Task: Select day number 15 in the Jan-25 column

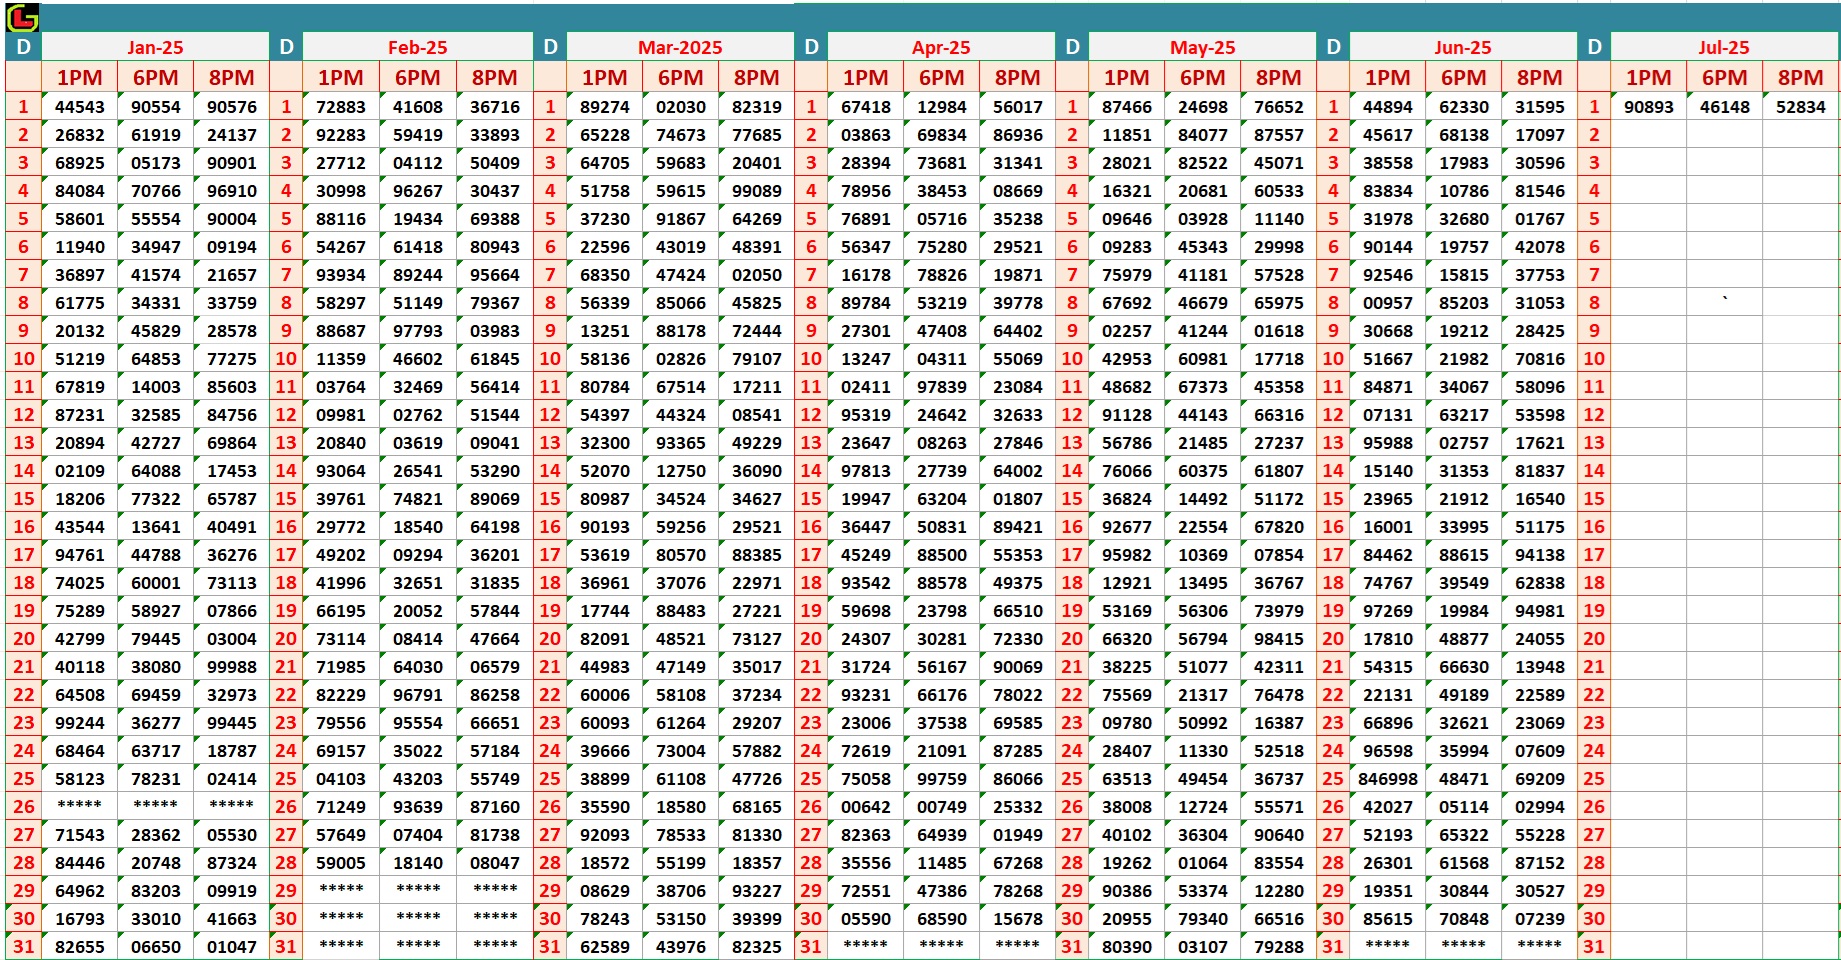Action: click(24, 498)
